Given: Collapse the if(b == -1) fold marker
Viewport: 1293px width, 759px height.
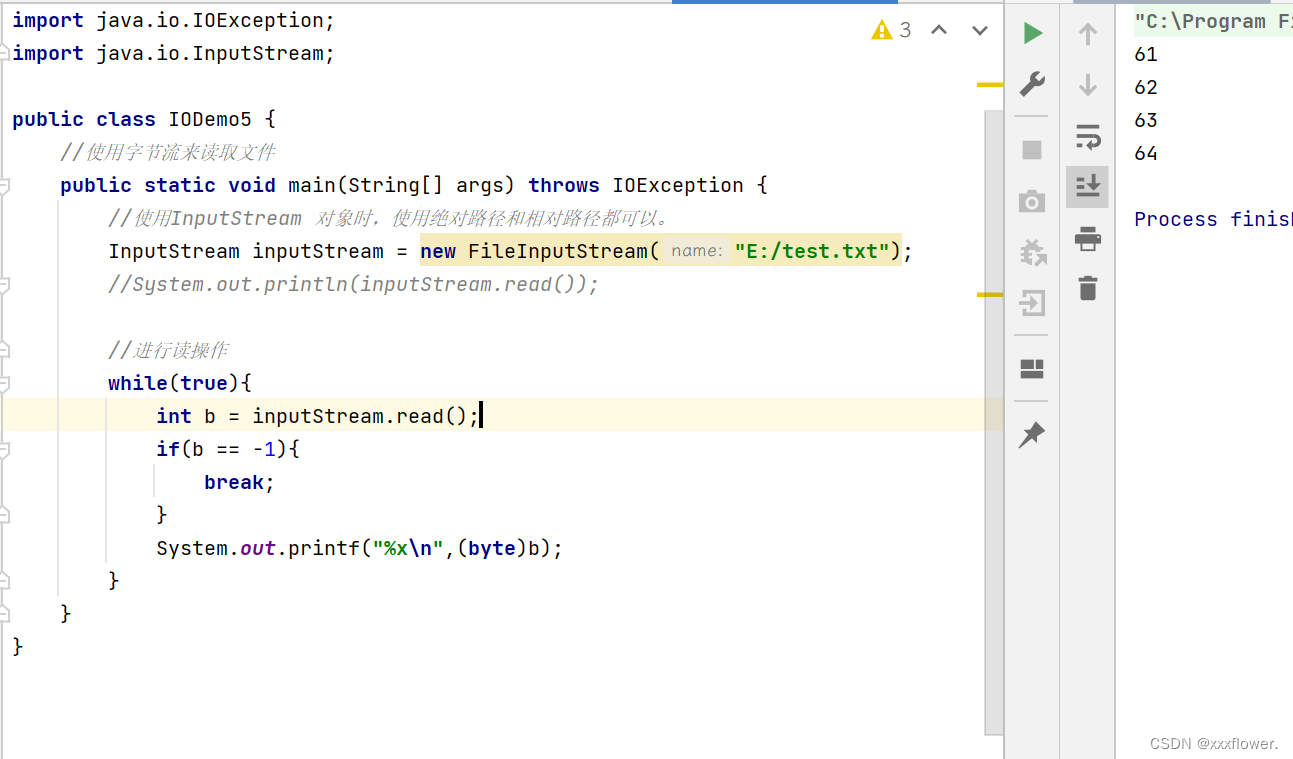Looking at the screenshot, I should click(5, 449).
